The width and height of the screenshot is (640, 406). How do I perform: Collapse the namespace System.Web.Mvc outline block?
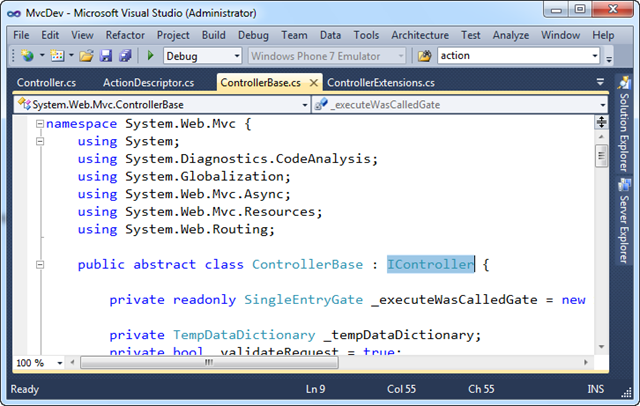pyautogui.click(x=40, y=124)
